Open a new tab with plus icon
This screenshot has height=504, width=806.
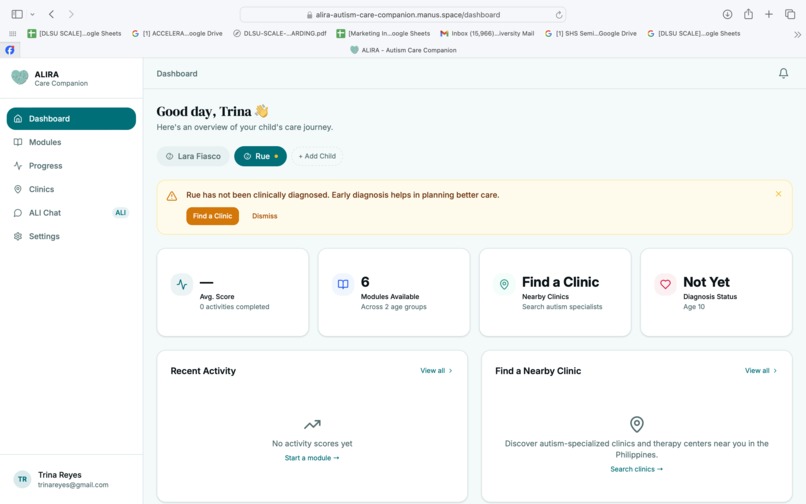tap(768, 14)
